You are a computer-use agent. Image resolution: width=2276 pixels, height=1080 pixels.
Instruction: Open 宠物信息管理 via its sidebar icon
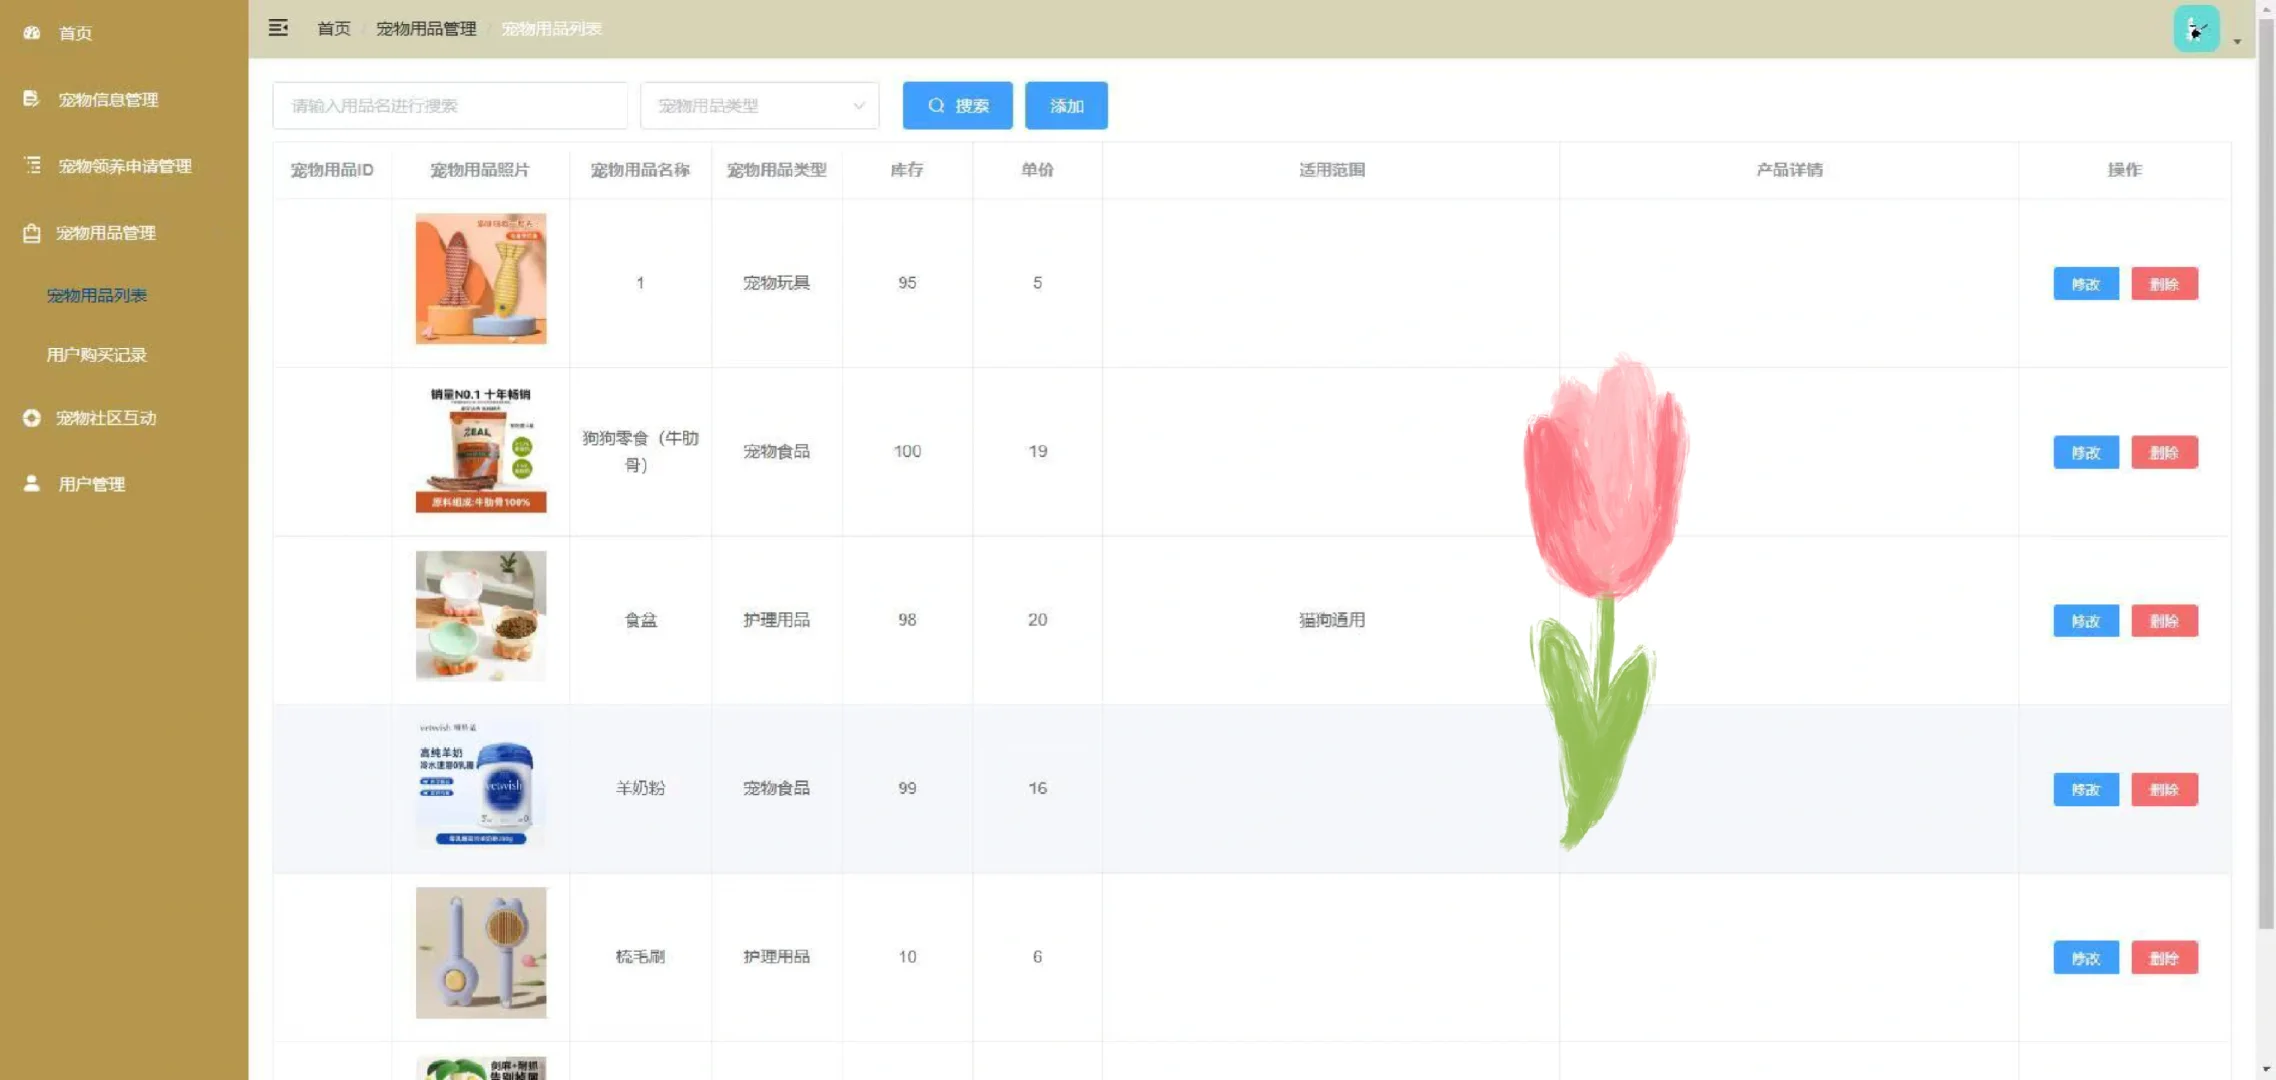(x=30, y=99)
